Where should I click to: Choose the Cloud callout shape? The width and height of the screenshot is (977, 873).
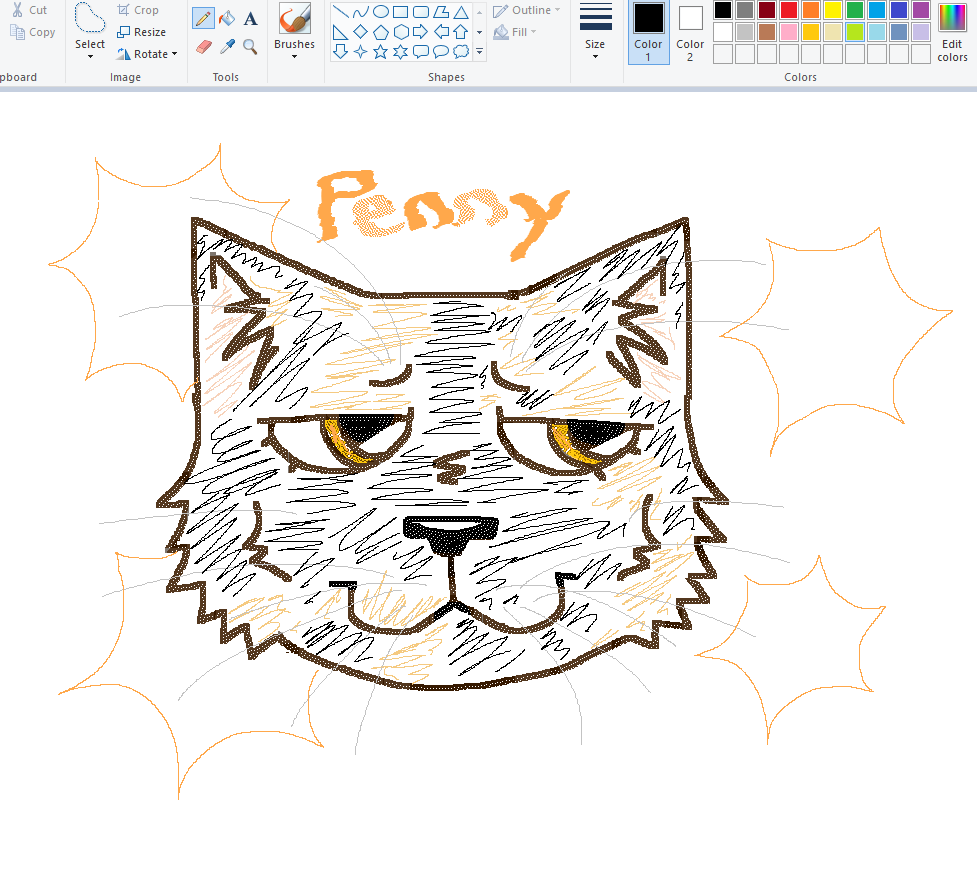[461, 52]
